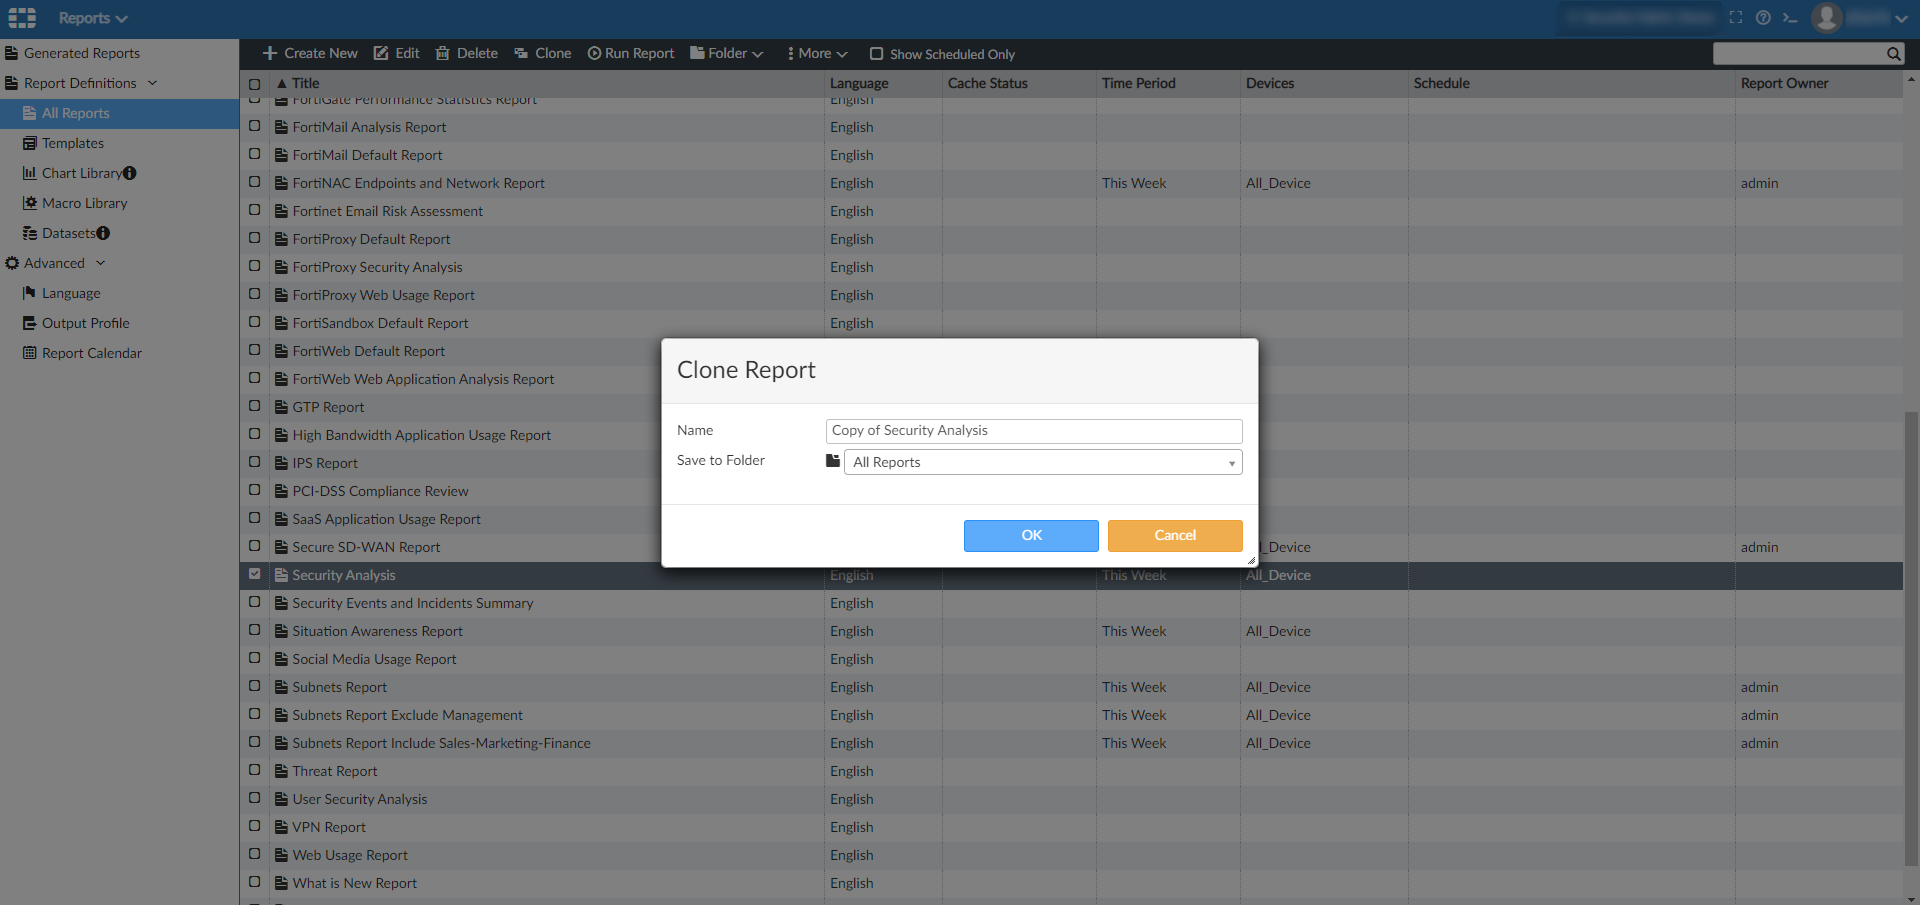Viewport: 1920px width, 905px height.
Task: Click the Macro Library icon
Action: (x=30, y=203)
